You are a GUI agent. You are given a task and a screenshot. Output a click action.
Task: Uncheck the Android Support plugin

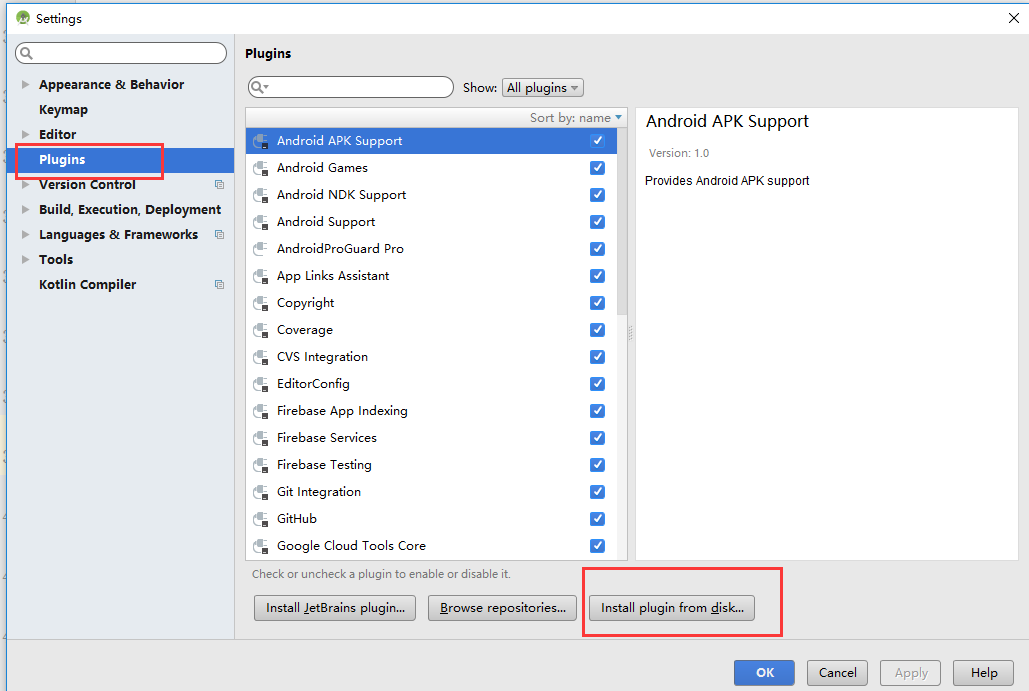point(597,222)
